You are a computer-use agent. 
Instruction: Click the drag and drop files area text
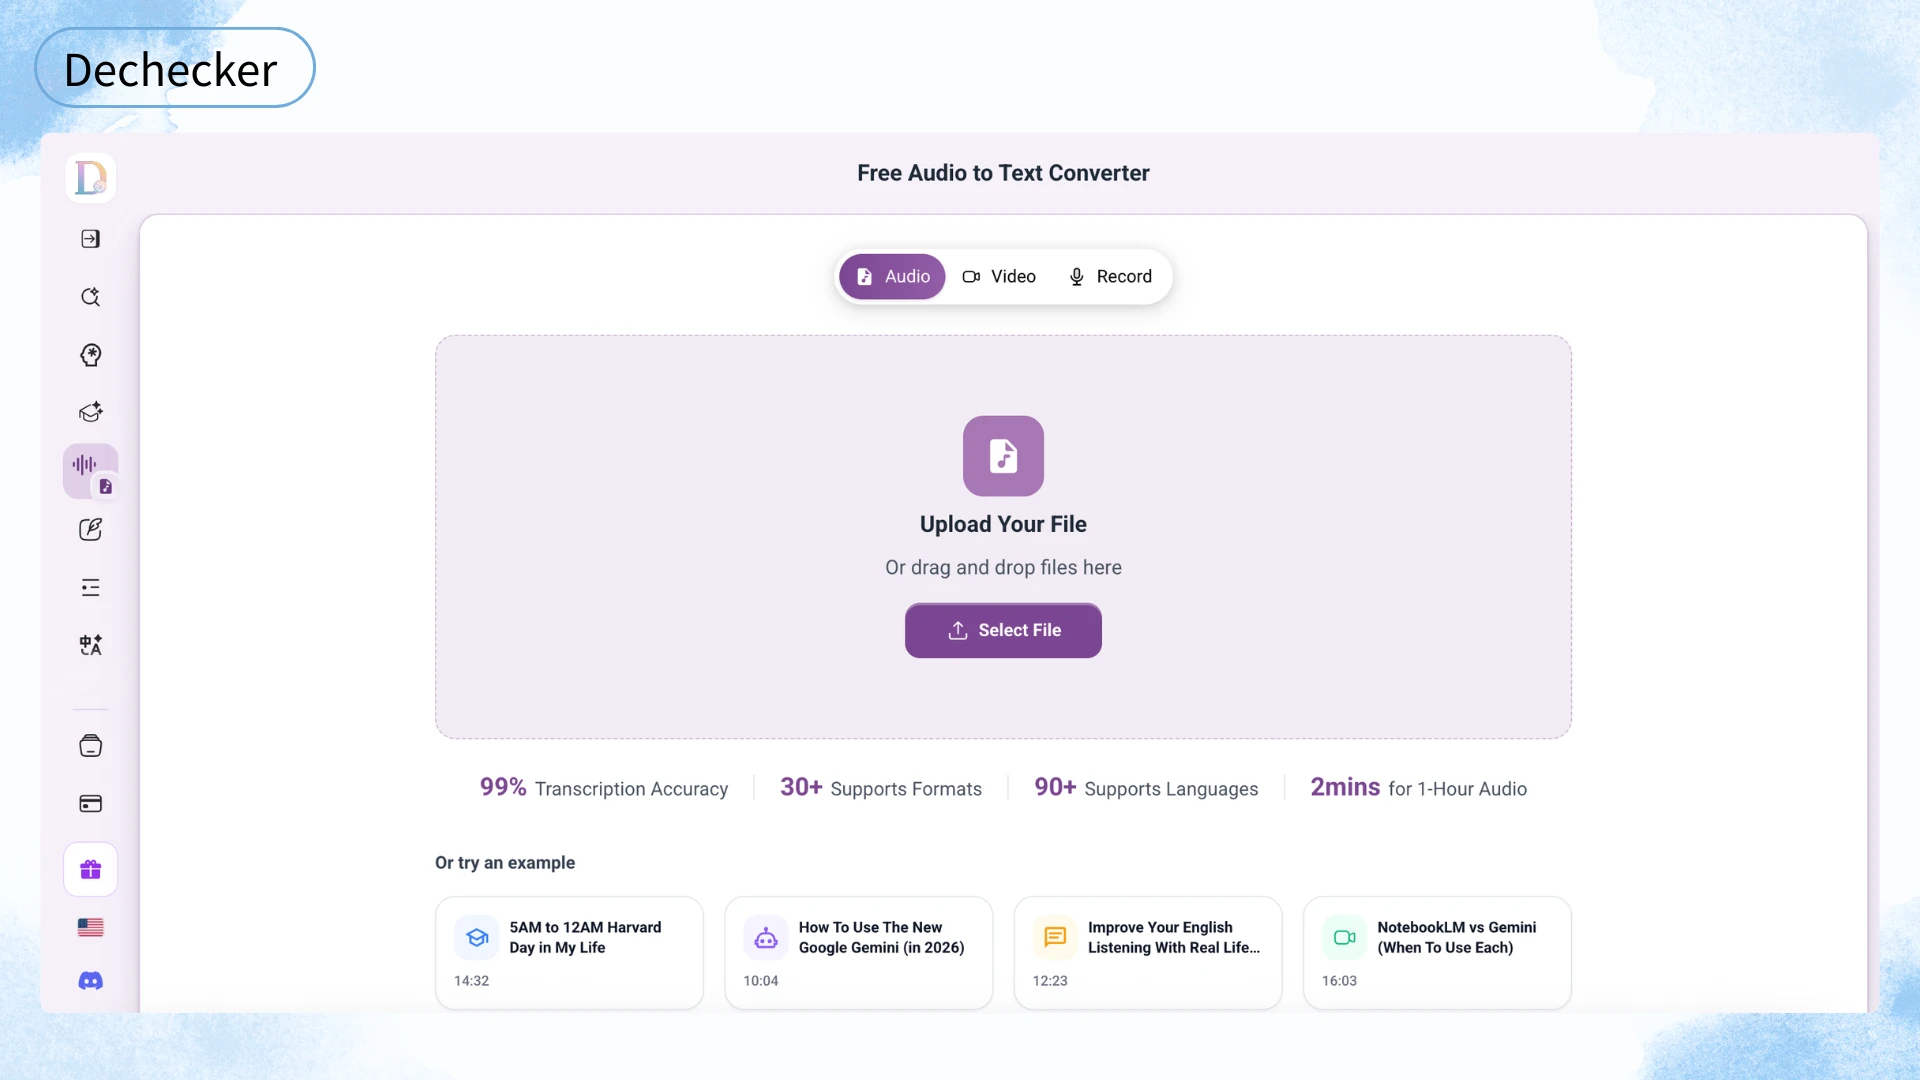point(1003,567)
